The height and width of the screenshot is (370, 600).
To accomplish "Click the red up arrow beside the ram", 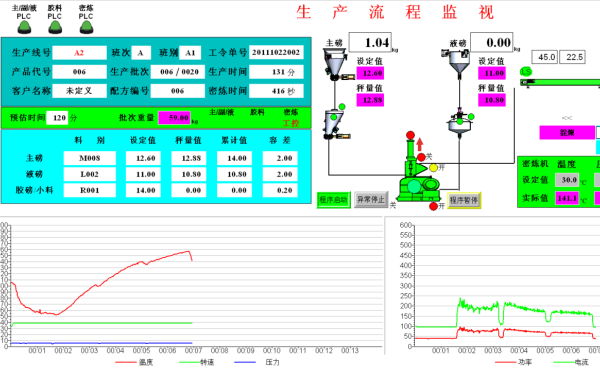I will [x=420, y=144].
